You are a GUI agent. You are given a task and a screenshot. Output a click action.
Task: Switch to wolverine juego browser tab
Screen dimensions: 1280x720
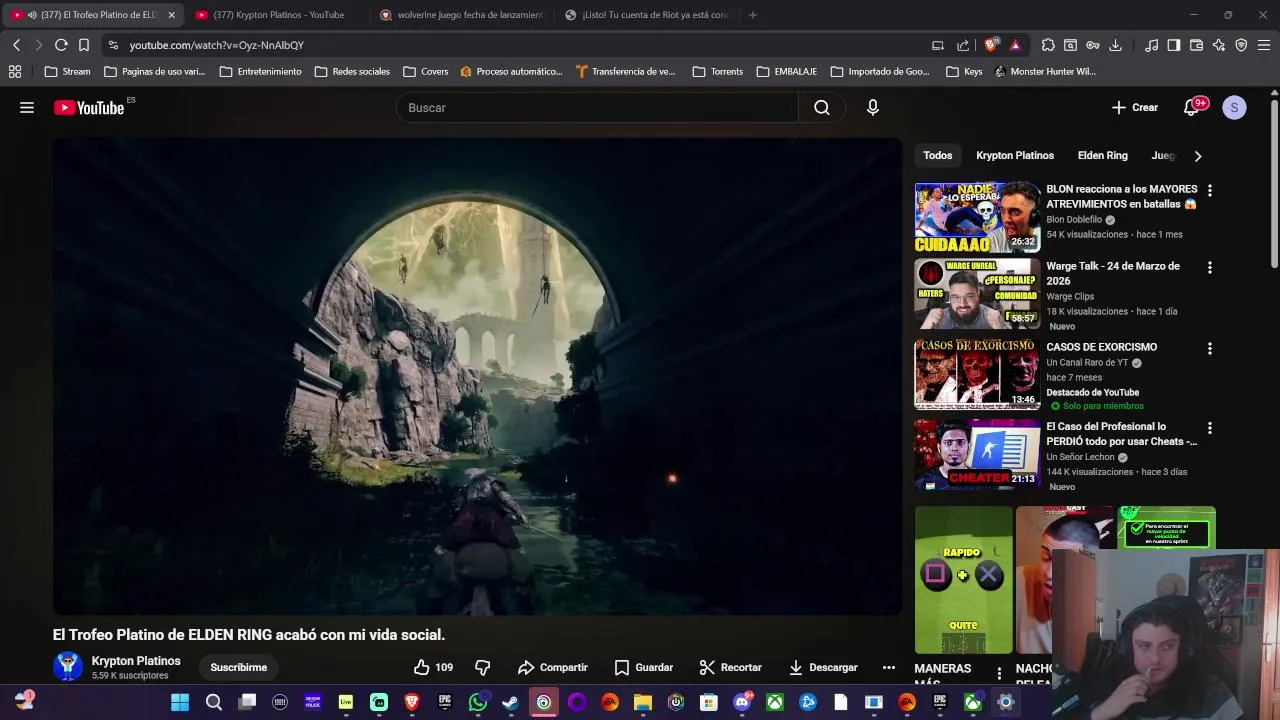pos(463,15)
